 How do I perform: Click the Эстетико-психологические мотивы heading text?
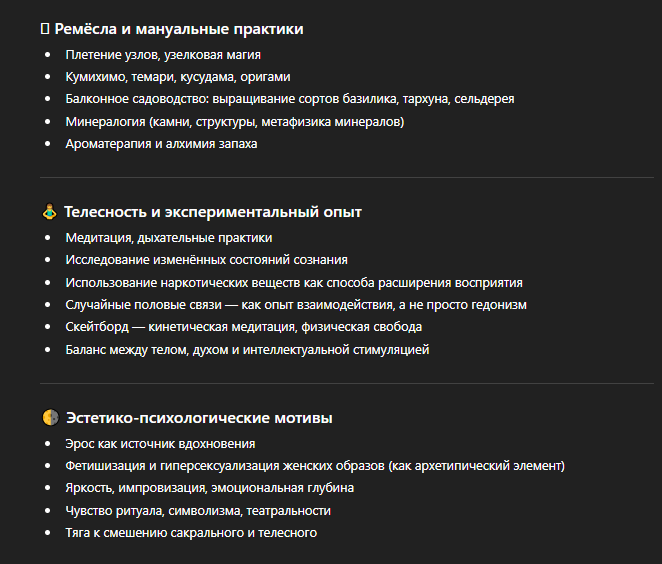point(198,417)
